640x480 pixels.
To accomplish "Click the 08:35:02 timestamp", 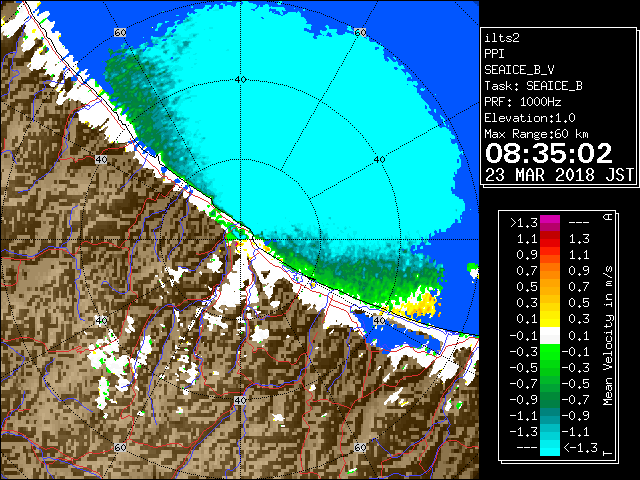I will coord(549,153).
